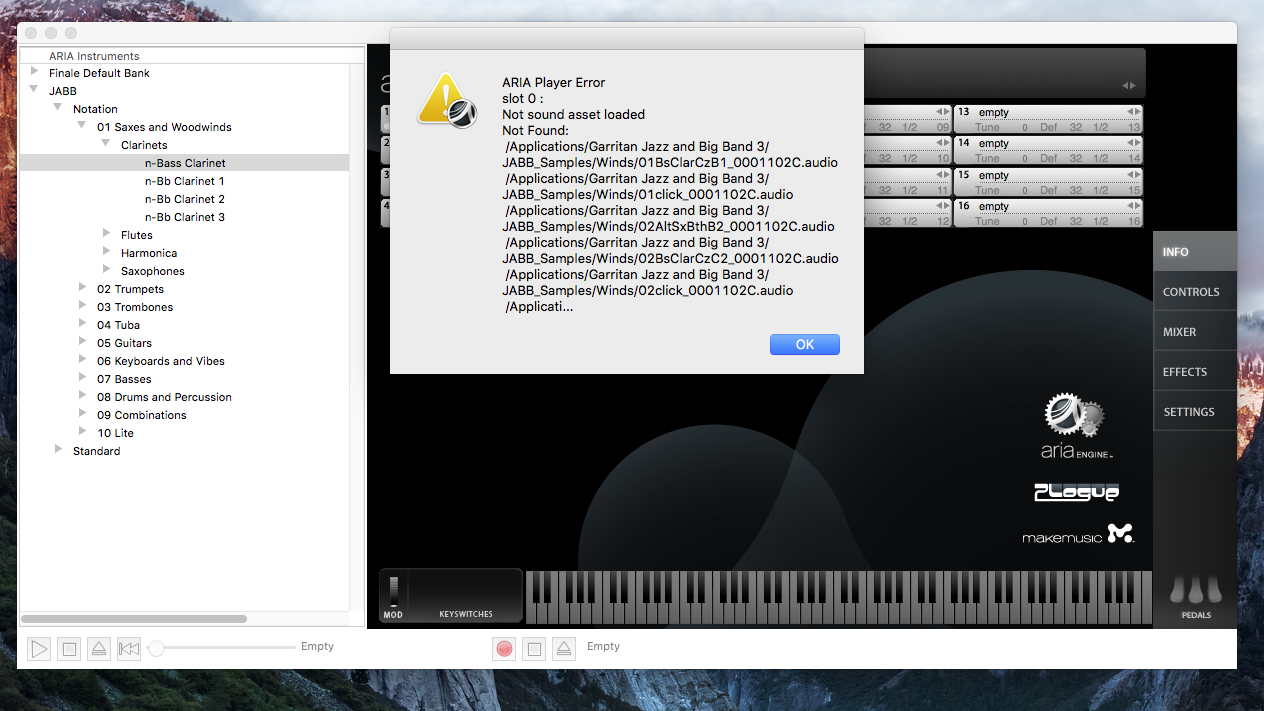Screen dimensions: 1264x711
Task: Collapse the Clarinets tree node
Action: tap(106, 144)
